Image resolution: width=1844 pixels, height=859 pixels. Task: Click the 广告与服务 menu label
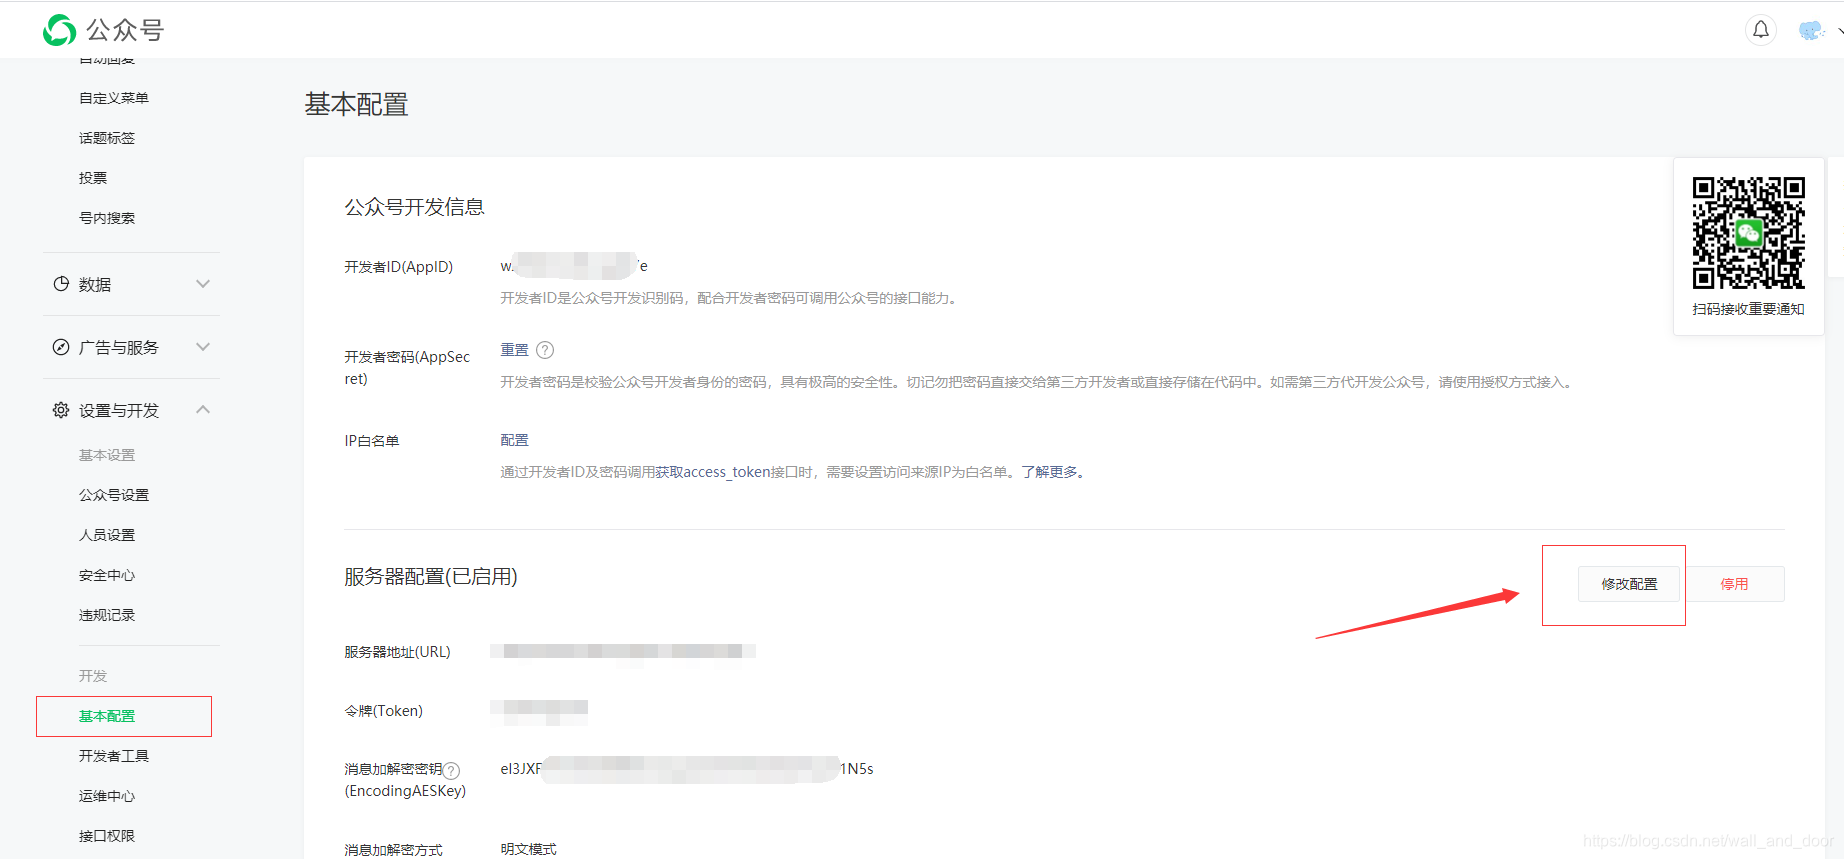pos(119,347)
